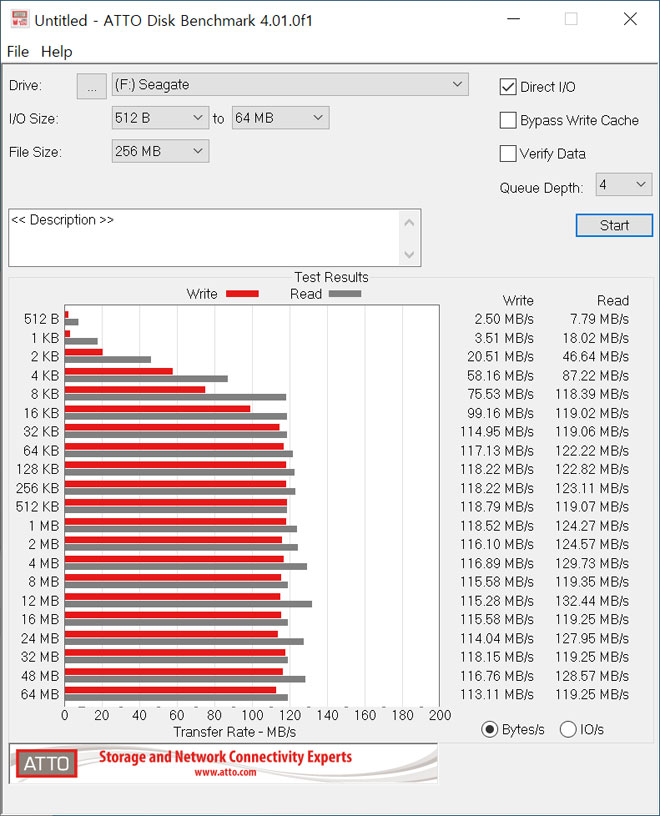This screenshot has width=660, height=816.
Task: Click the description scrollbar down arrow
Action: [x=409, y=254]
